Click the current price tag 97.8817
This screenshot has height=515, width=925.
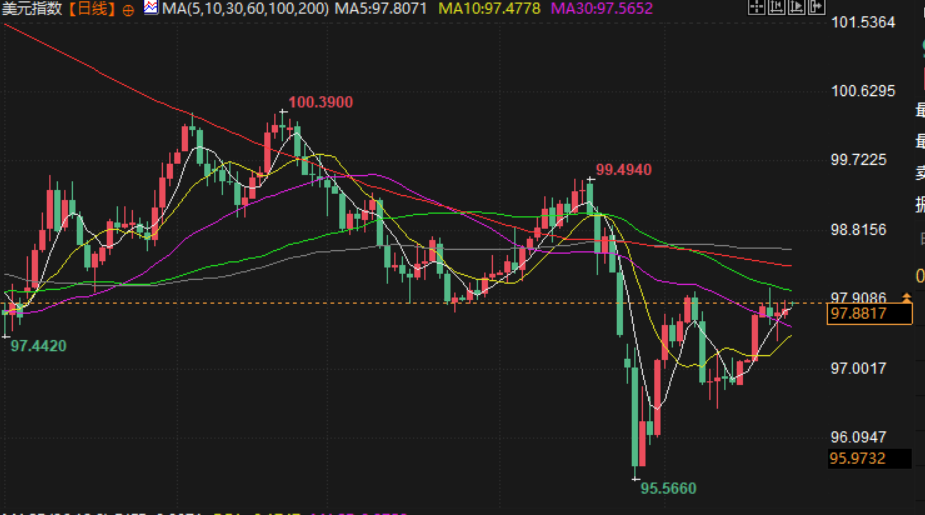click(x=870, y=314)
